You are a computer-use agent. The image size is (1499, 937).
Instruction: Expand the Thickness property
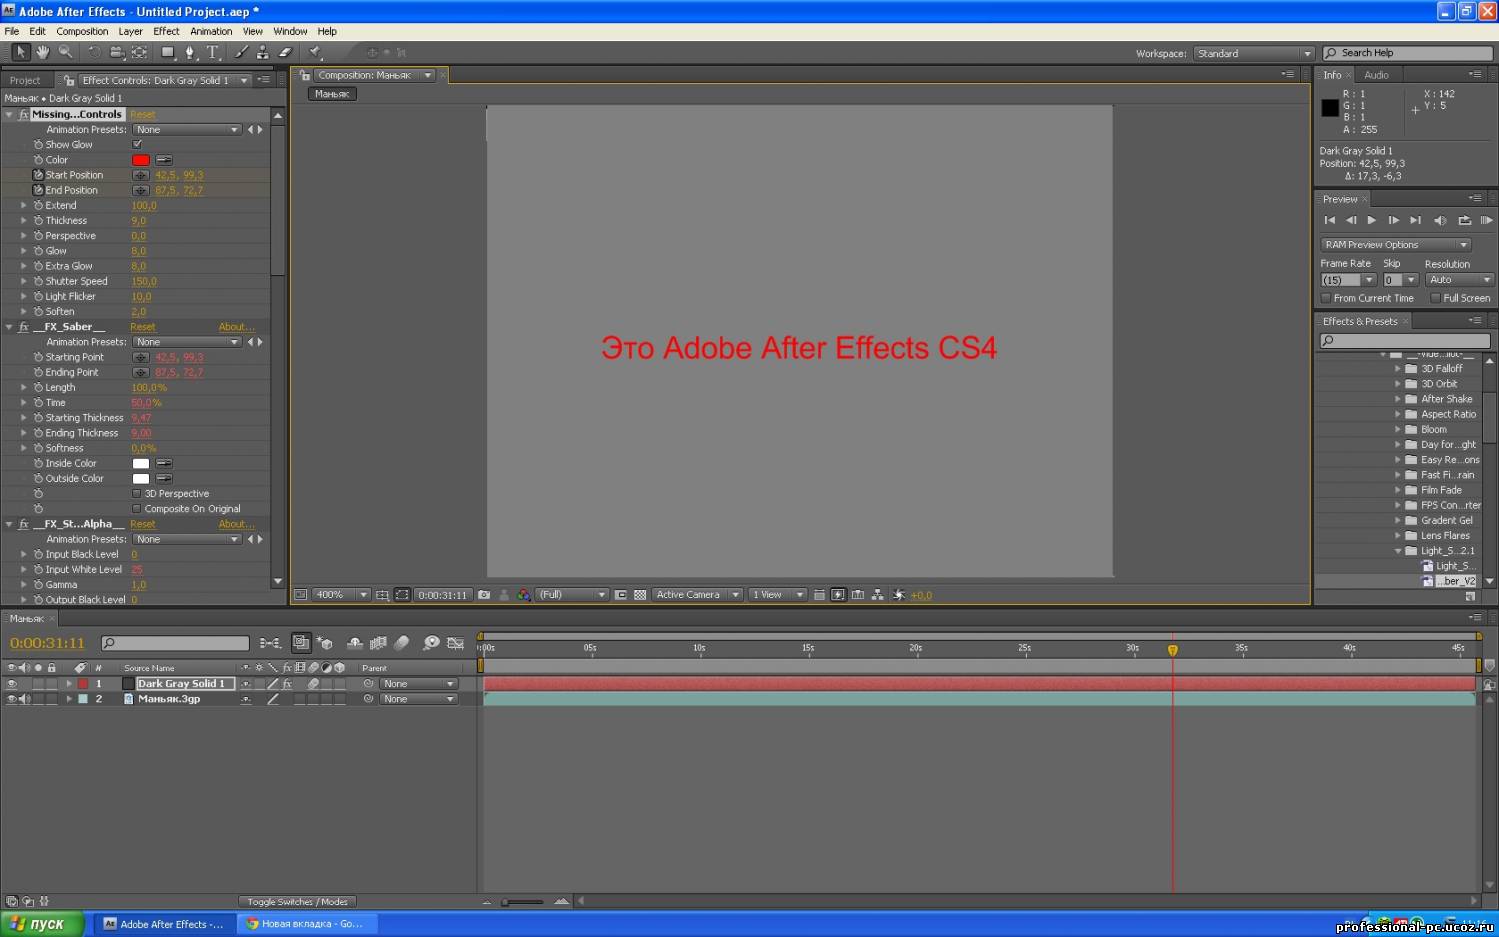click(24, 220)
